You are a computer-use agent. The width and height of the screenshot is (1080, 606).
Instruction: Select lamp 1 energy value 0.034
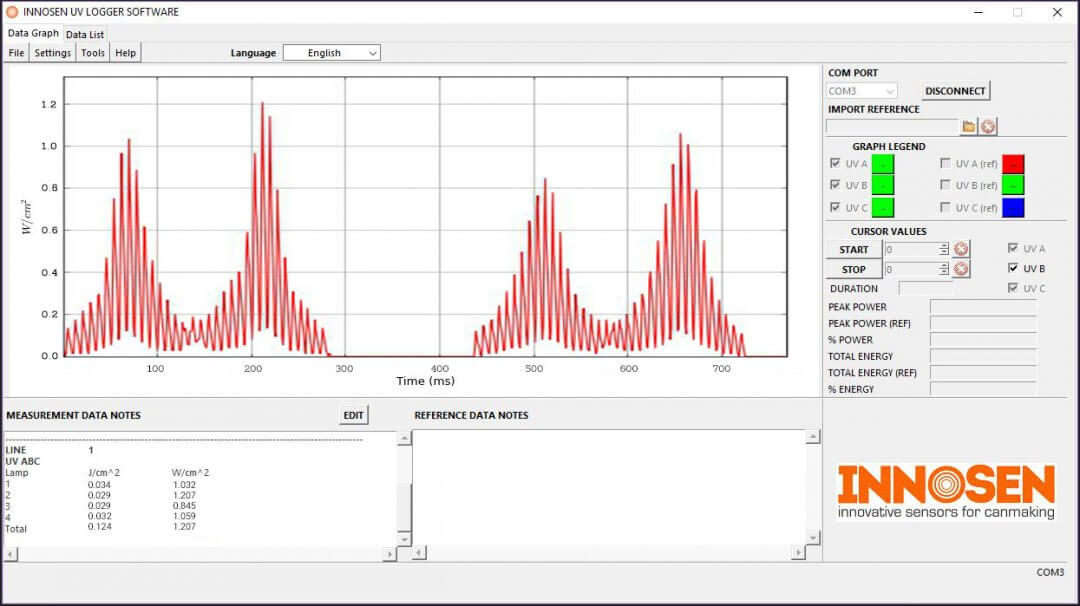click(x=99, y=485)
